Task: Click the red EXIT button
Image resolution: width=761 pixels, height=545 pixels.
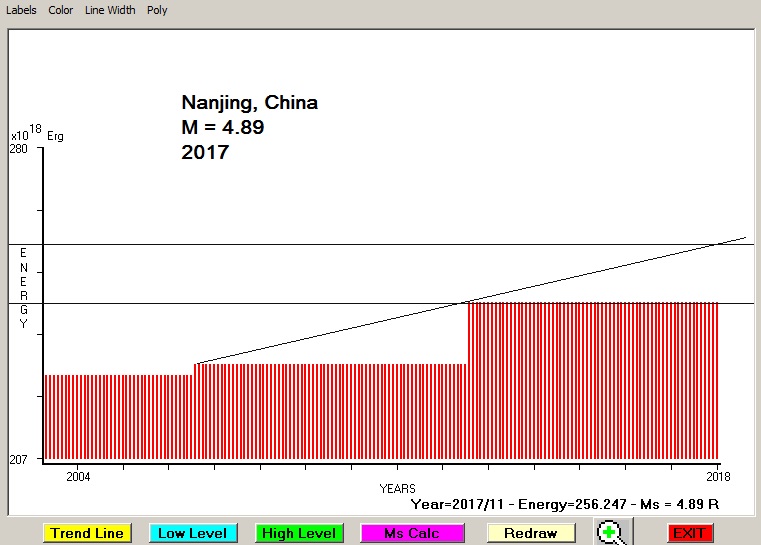Action: pyautogui.click(x=689, y=533)
